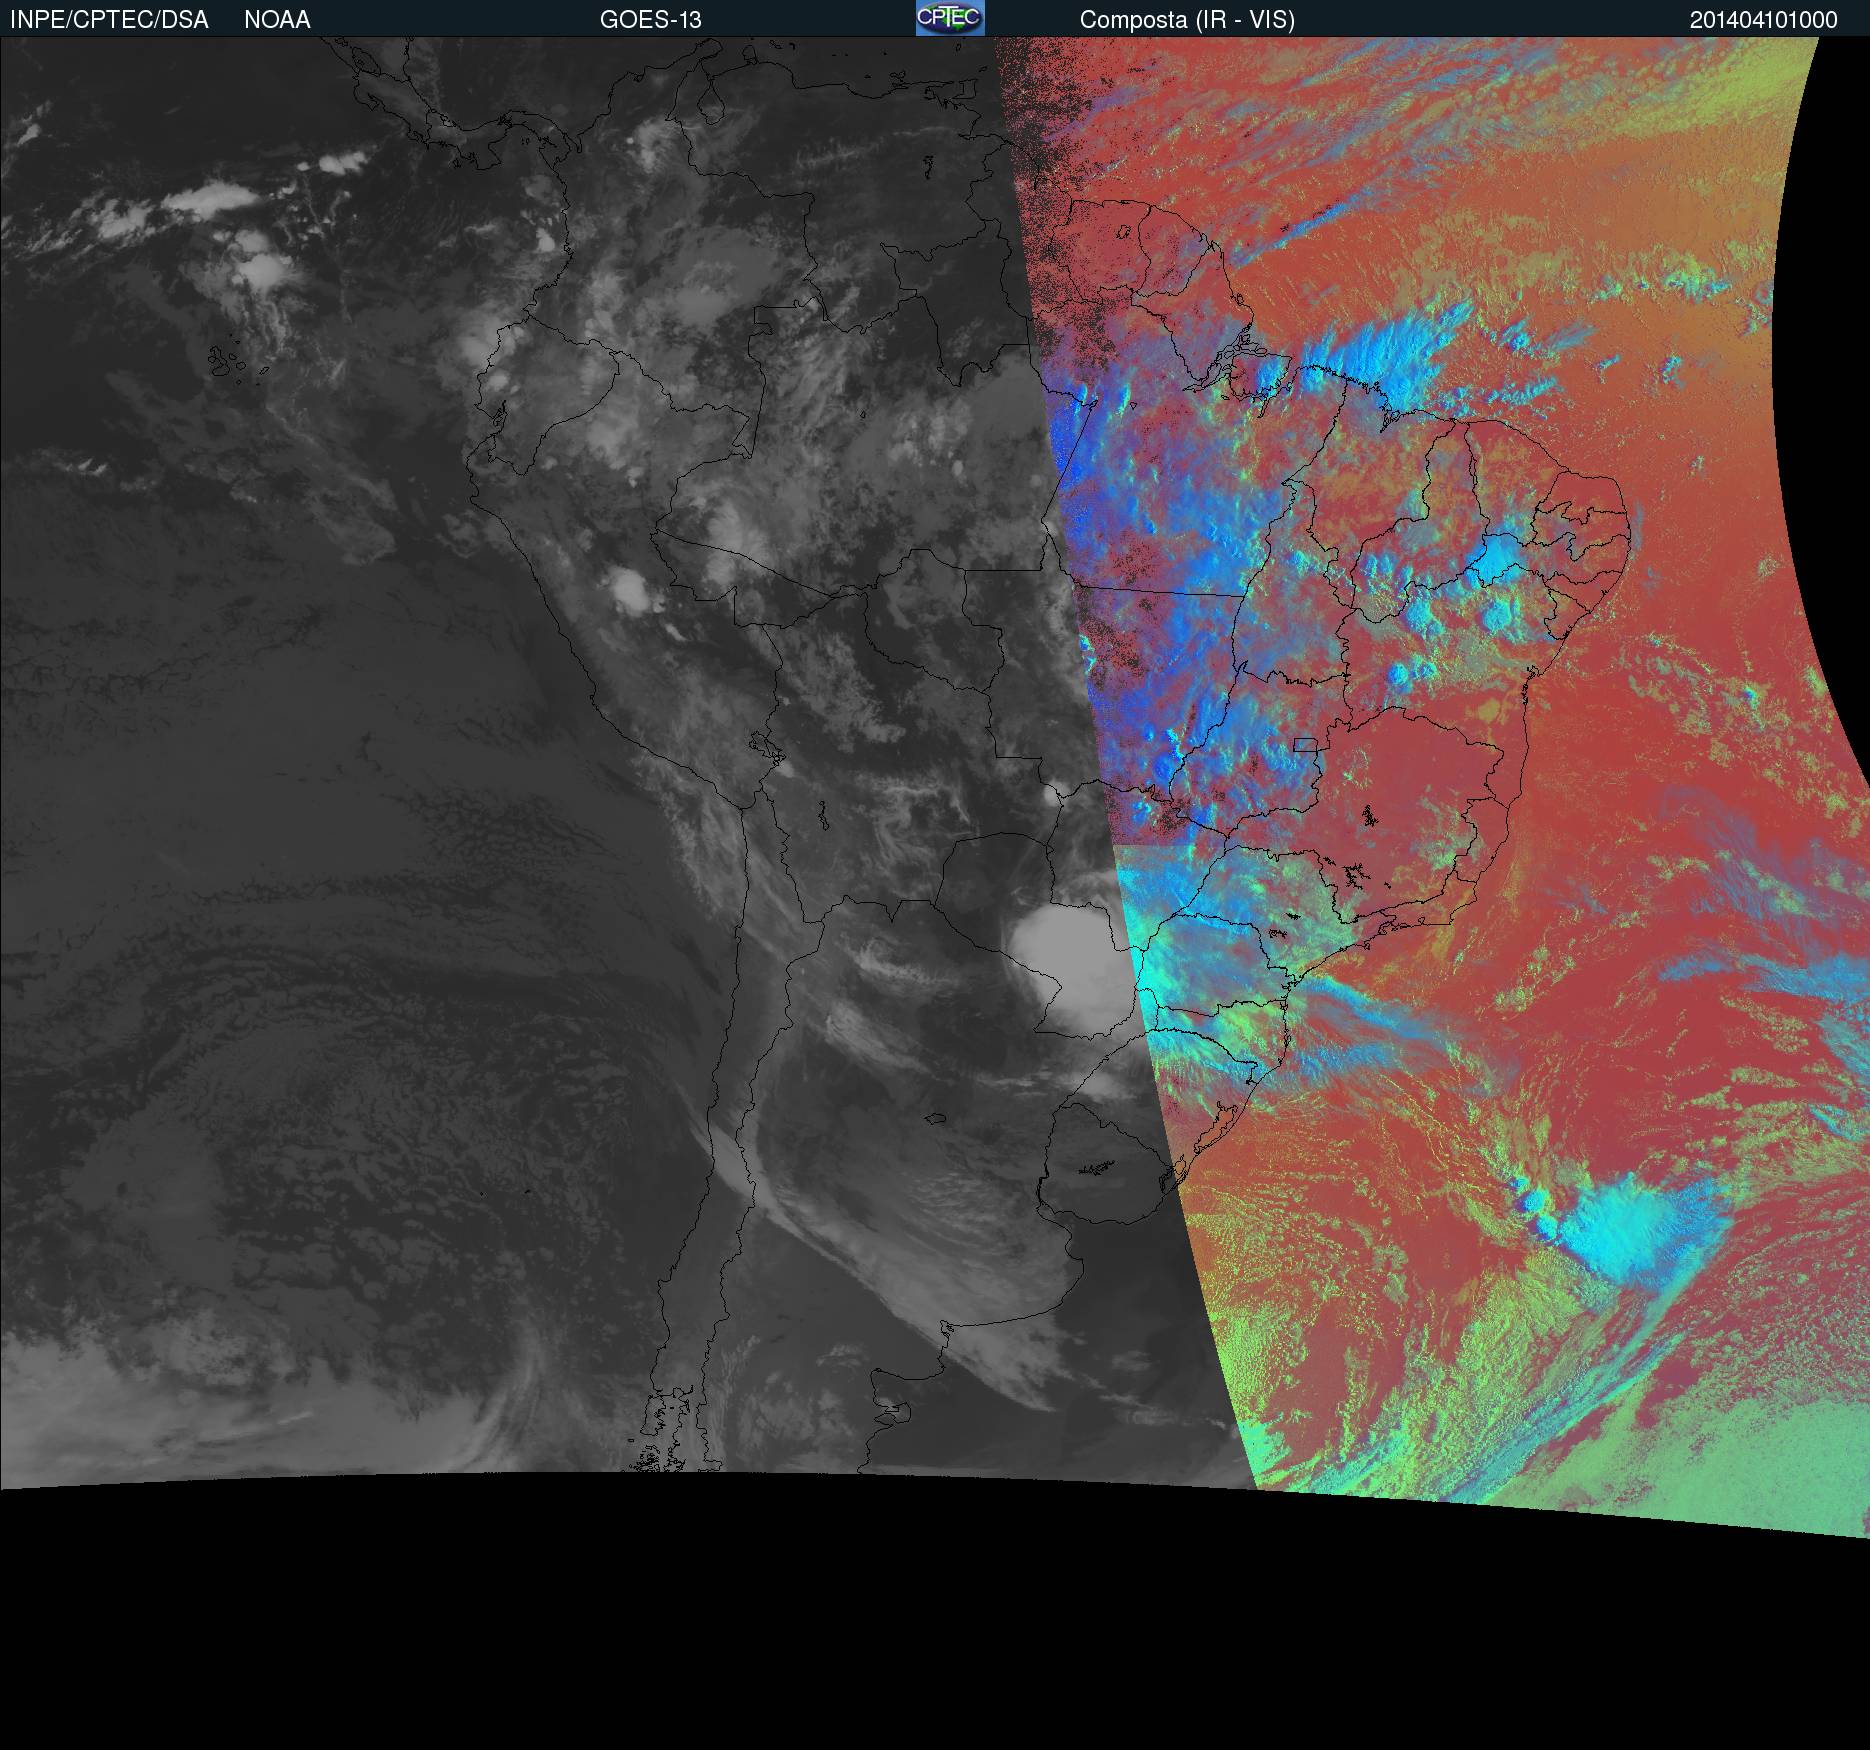The image size is (1870, 1750).
Task: Select the INPE/CPTEC/DSA header text
Action: click(x=109, y=20)
